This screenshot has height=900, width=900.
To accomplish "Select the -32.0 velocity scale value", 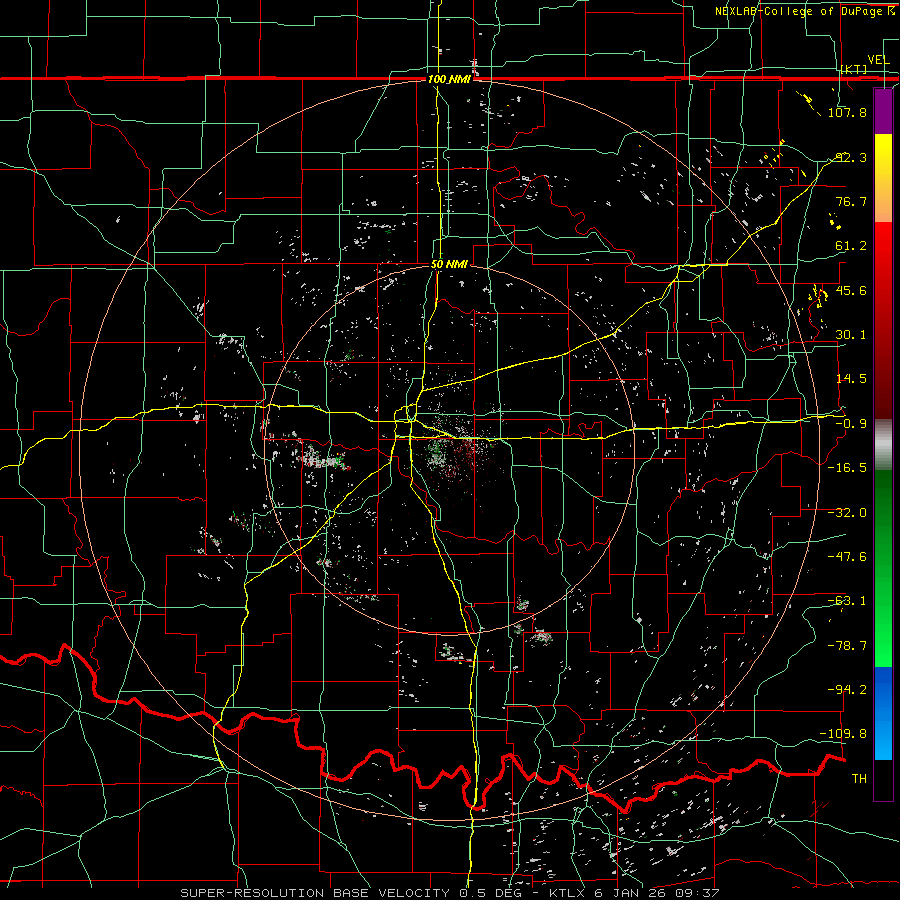I will [x=847, y=513].
